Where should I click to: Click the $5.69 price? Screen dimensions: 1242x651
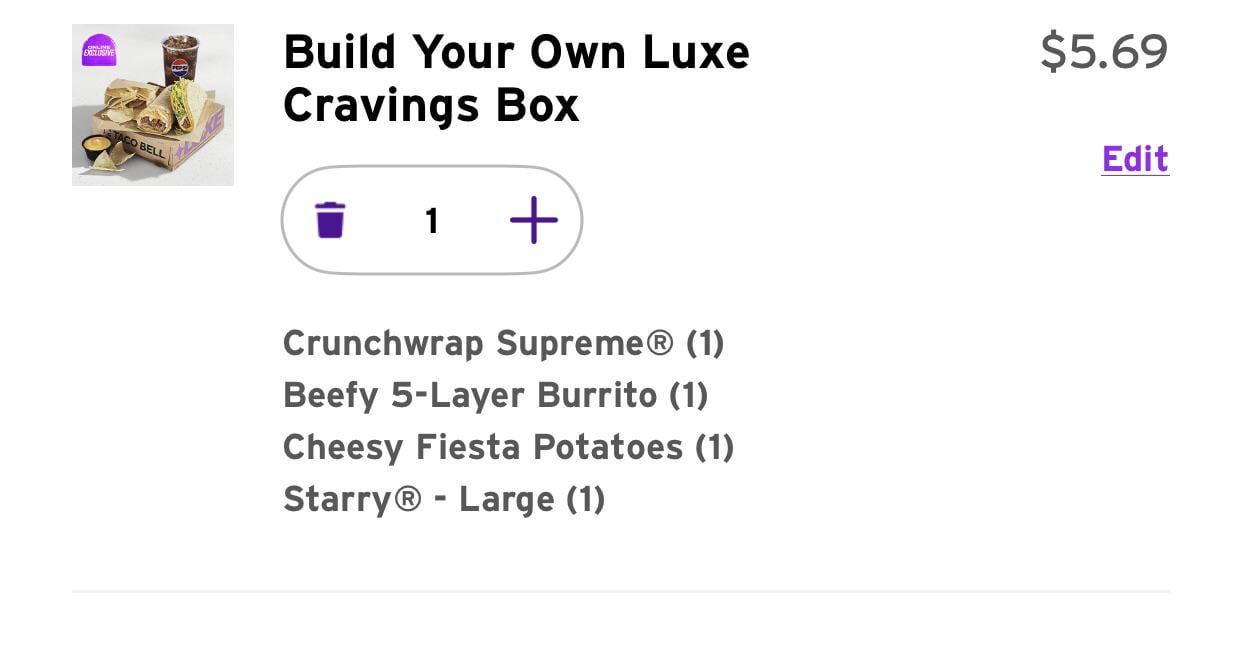[x=1104, y=51]
